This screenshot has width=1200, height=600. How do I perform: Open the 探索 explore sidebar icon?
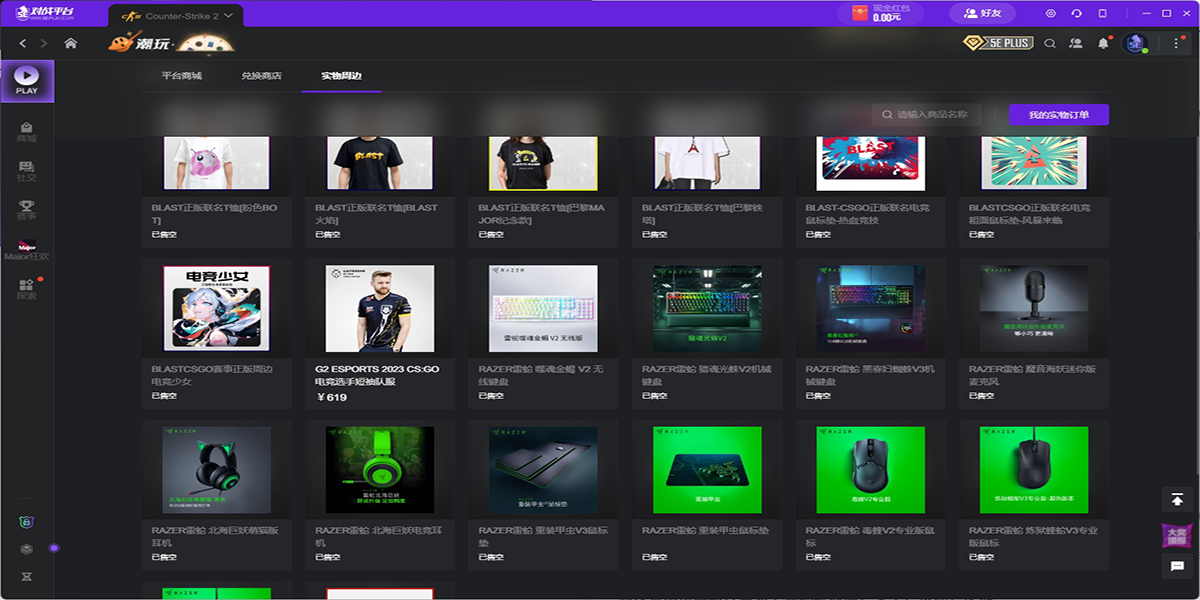[x=26, y=289]
